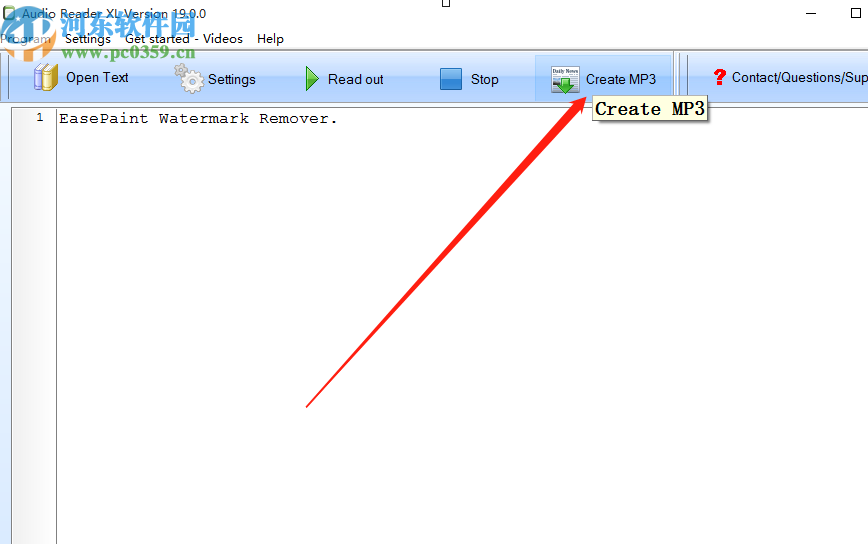Click the Read out button label

355,79
